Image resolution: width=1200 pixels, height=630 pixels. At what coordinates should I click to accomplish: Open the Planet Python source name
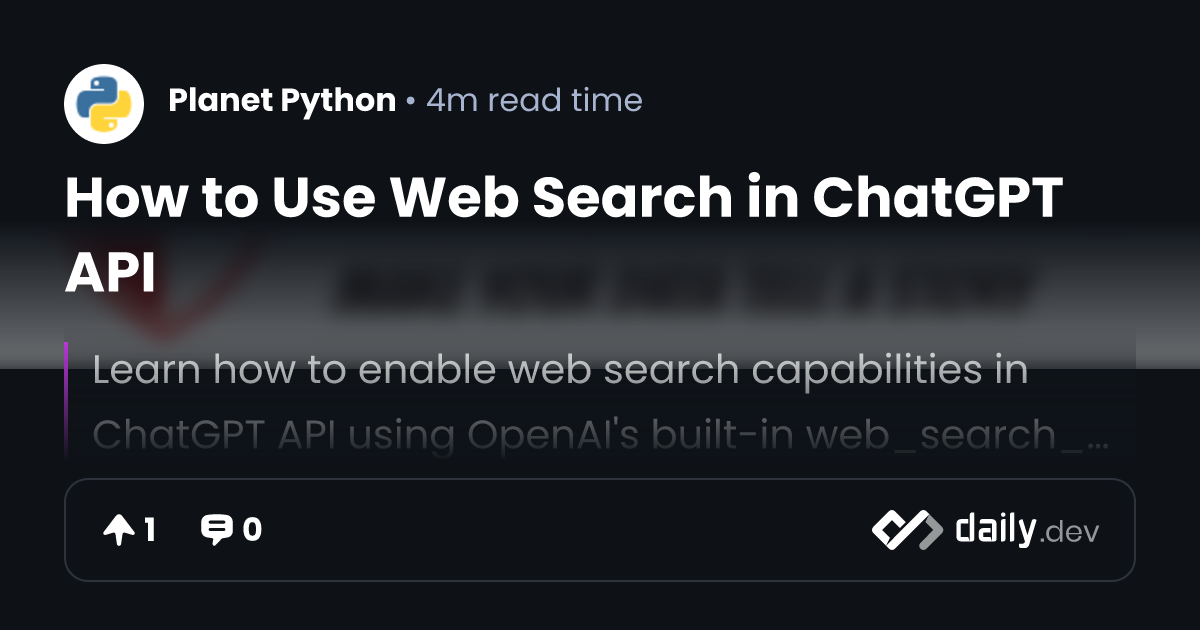pyautogui.click(x=282, y=100)
